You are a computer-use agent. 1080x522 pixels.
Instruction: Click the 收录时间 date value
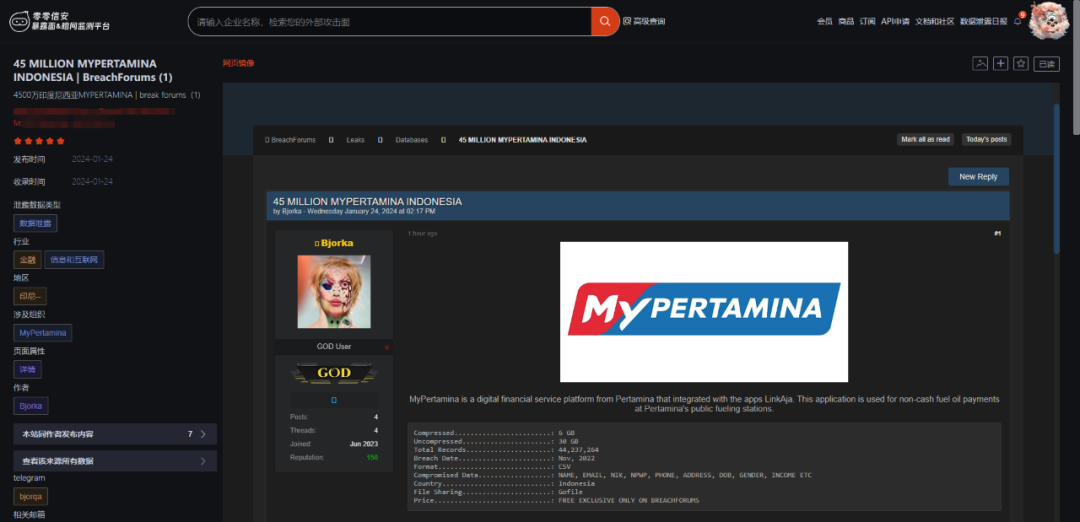pyautogui.click(x=92, y=182)
